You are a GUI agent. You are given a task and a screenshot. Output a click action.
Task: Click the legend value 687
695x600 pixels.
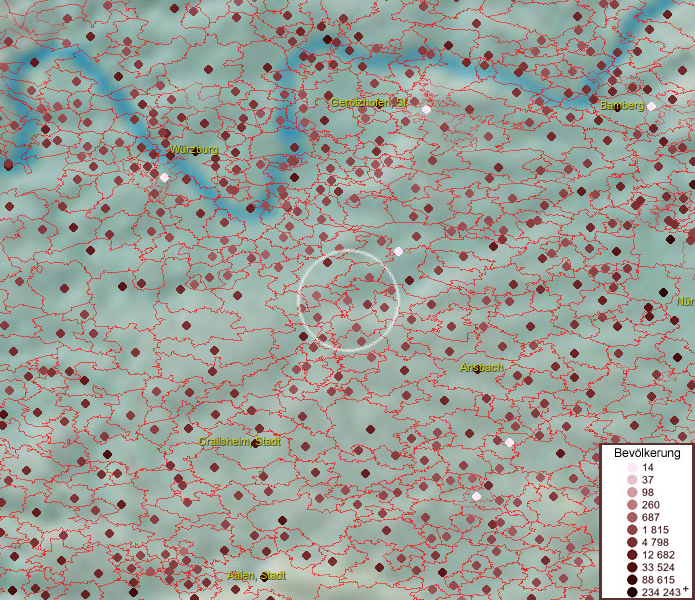pos(650,517)
